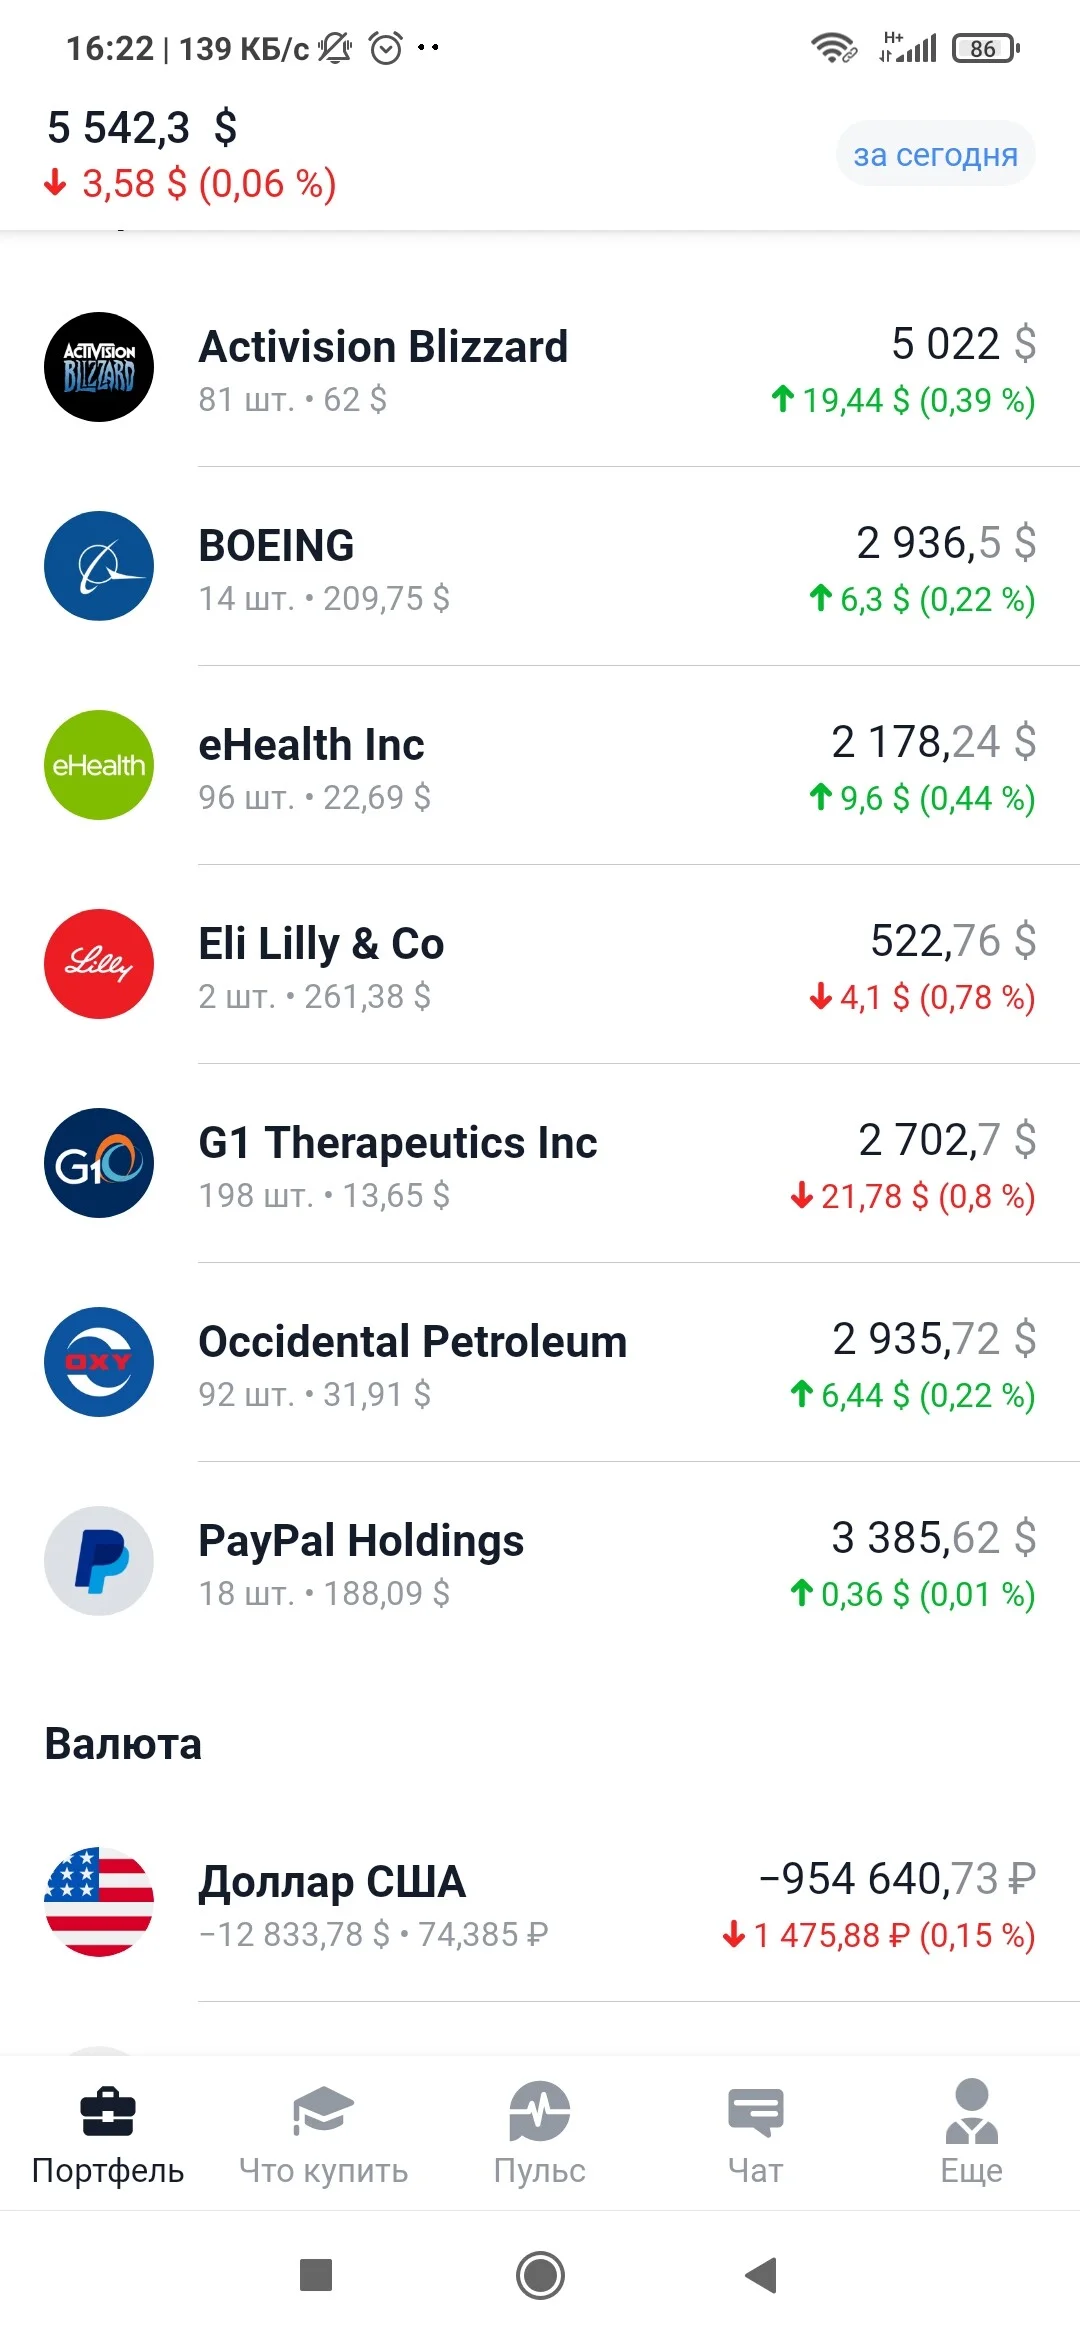Tap the G1 Therapeutics logo icon
The image size is (1080, 2340).
pyautogui.click(x=99, y=1163)
